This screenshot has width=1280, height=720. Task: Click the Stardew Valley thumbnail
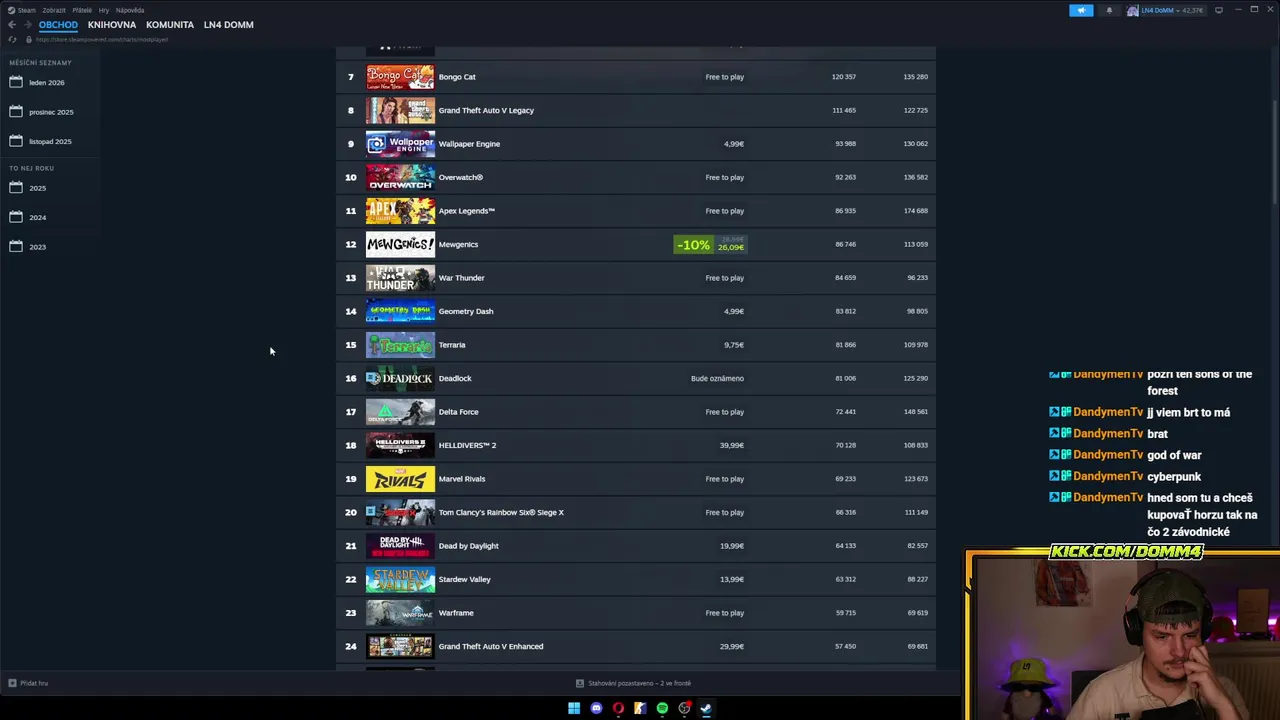pyautogui.click(x=400, y=579)
